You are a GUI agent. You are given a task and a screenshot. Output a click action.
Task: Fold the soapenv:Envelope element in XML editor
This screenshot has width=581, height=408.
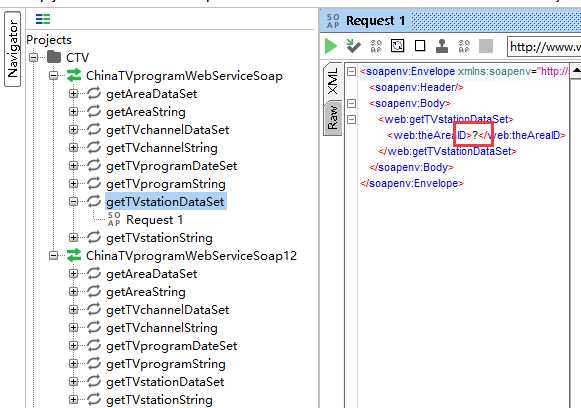pos(351,72)
